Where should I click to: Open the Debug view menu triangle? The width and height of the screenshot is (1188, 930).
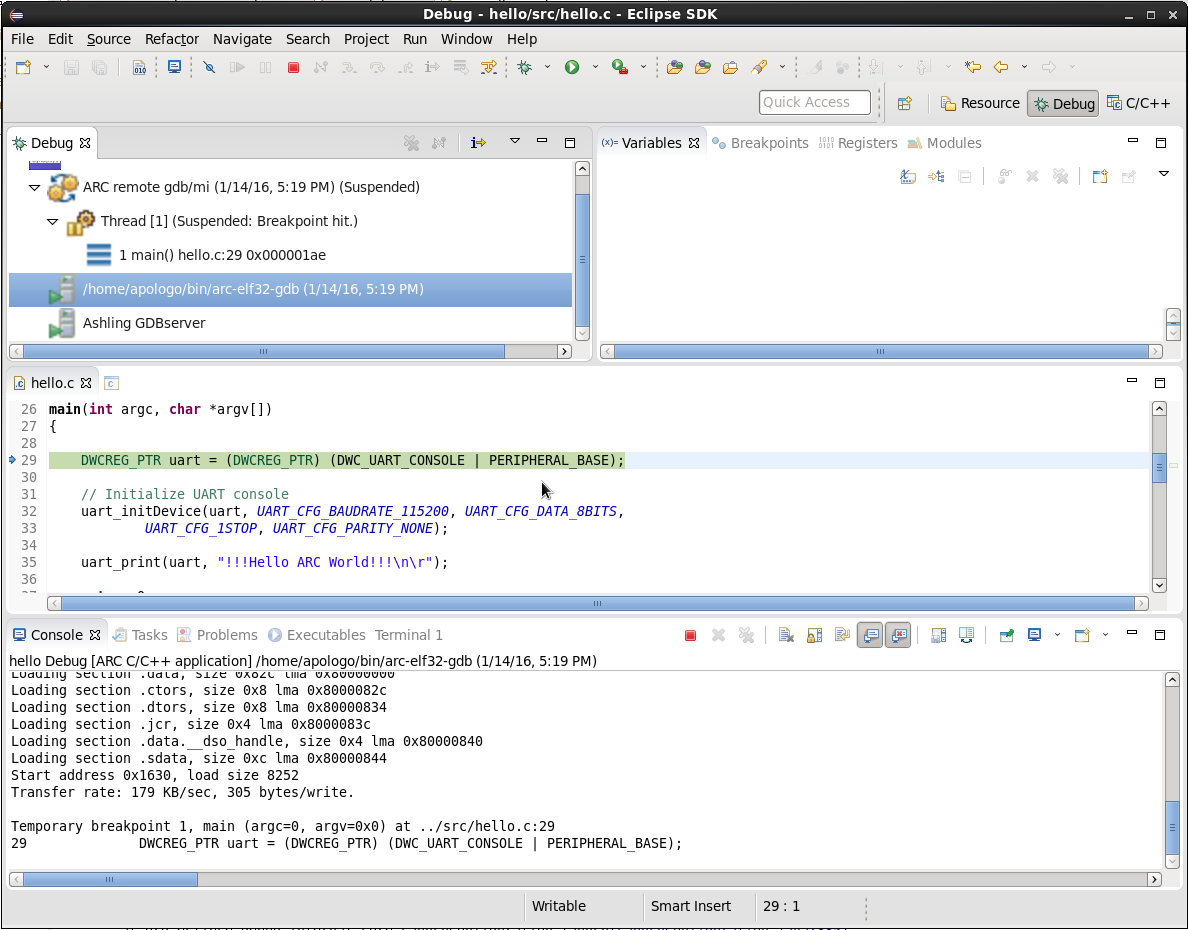pyautogui.click(x=514, y=141)
